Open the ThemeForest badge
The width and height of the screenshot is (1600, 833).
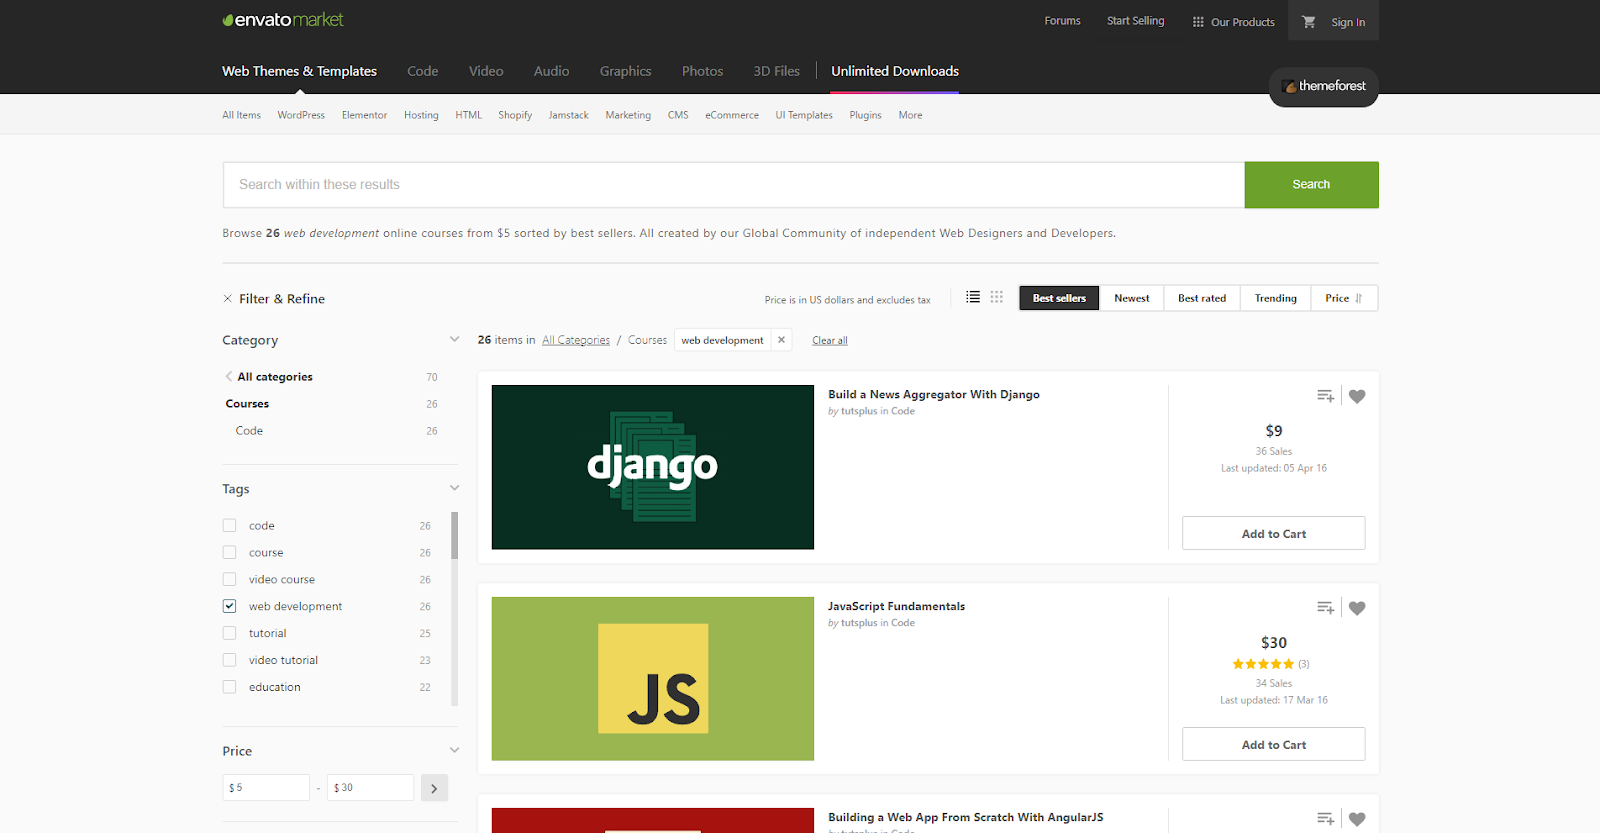point(1324,86)
